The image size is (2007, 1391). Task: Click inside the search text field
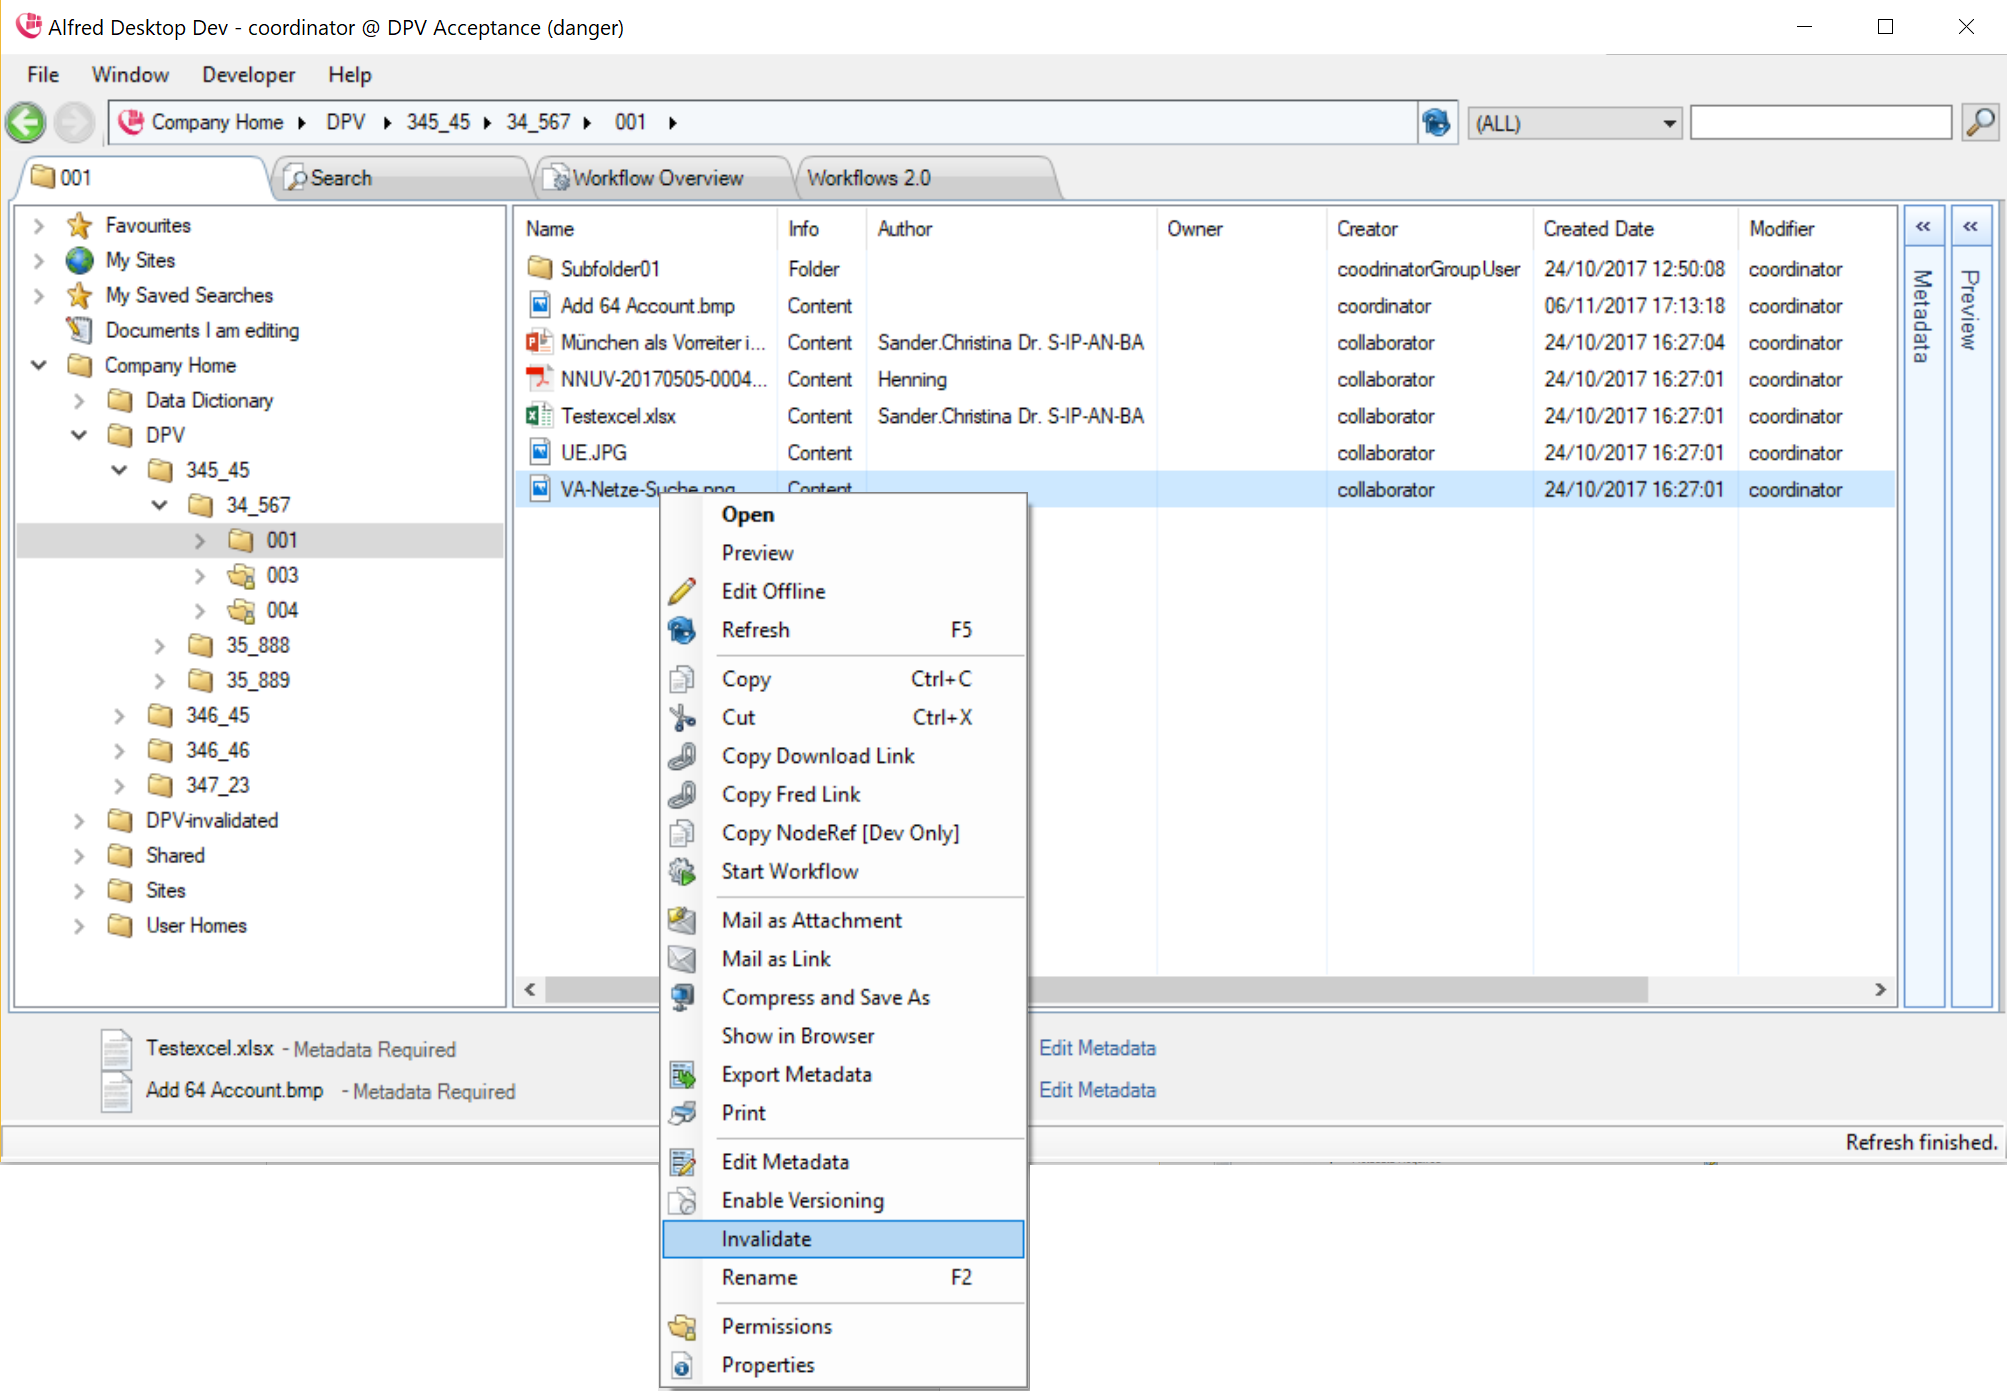1819,123
